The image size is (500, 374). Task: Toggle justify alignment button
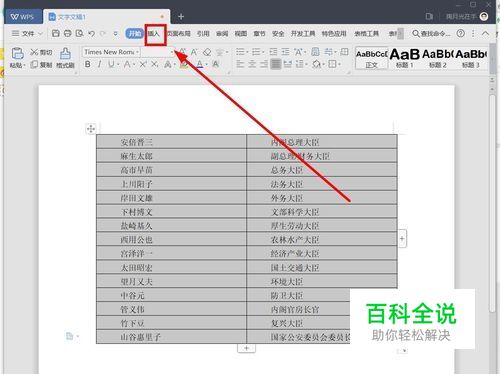click(x=276, y=64)
